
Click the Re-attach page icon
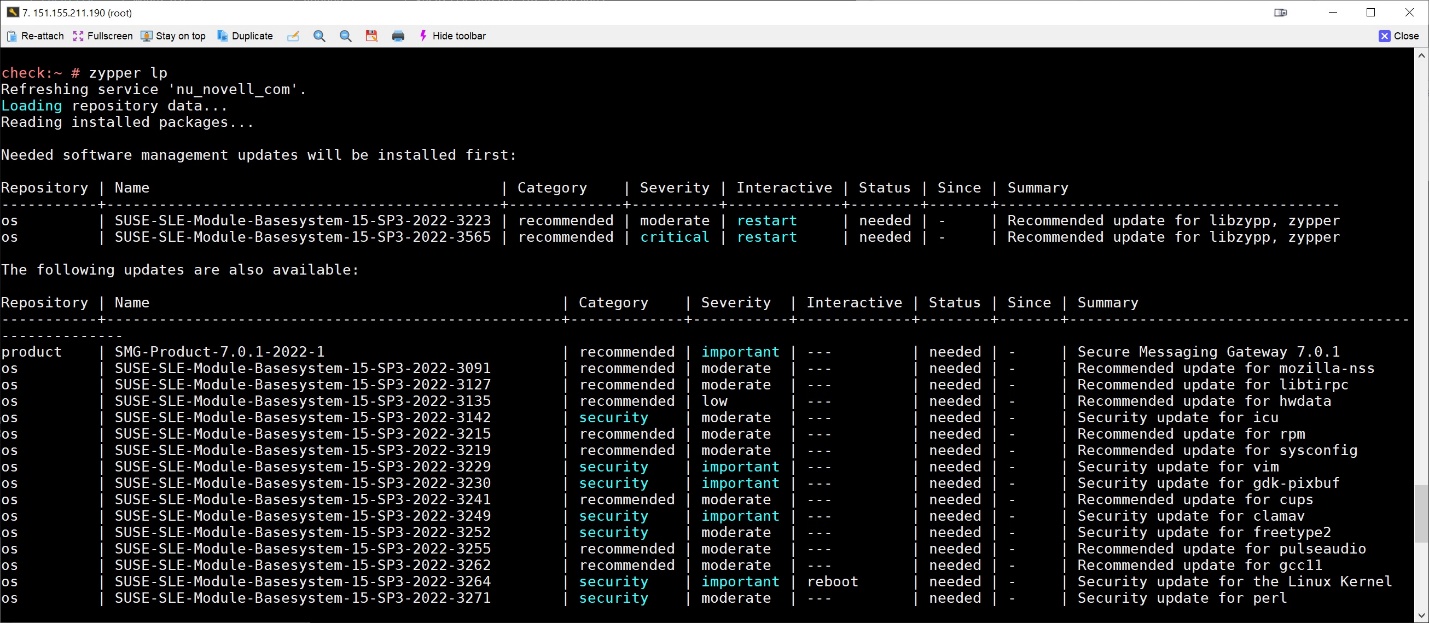coord(13,35)
